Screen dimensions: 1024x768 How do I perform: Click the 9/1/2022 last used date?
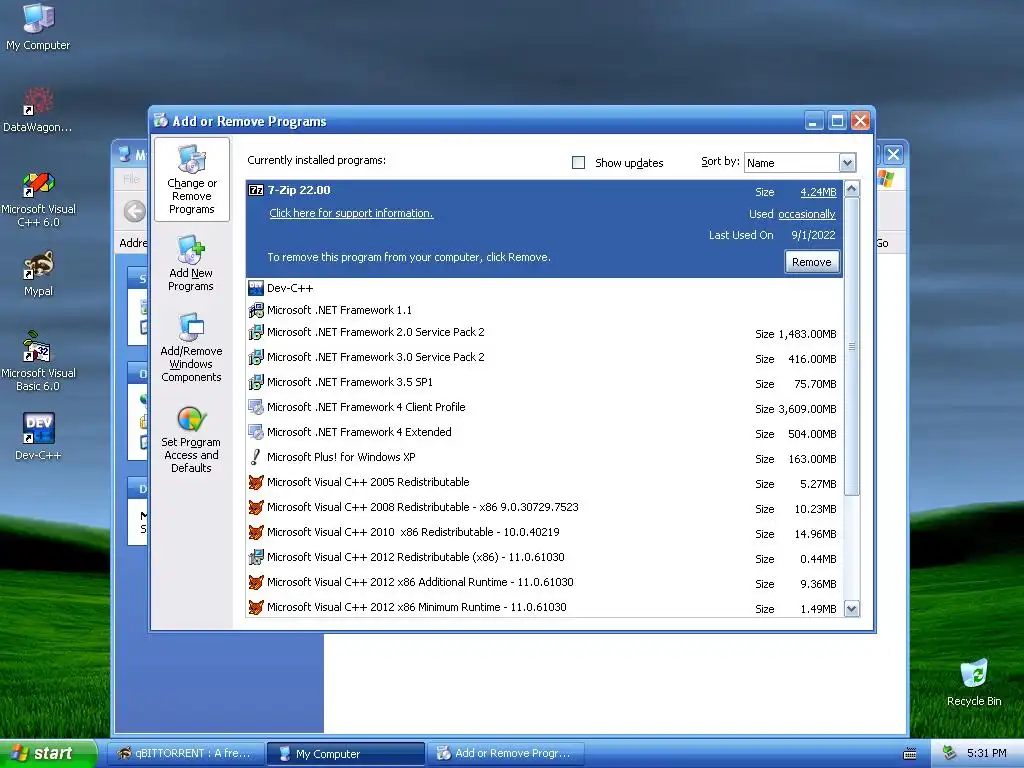(813, 235)
